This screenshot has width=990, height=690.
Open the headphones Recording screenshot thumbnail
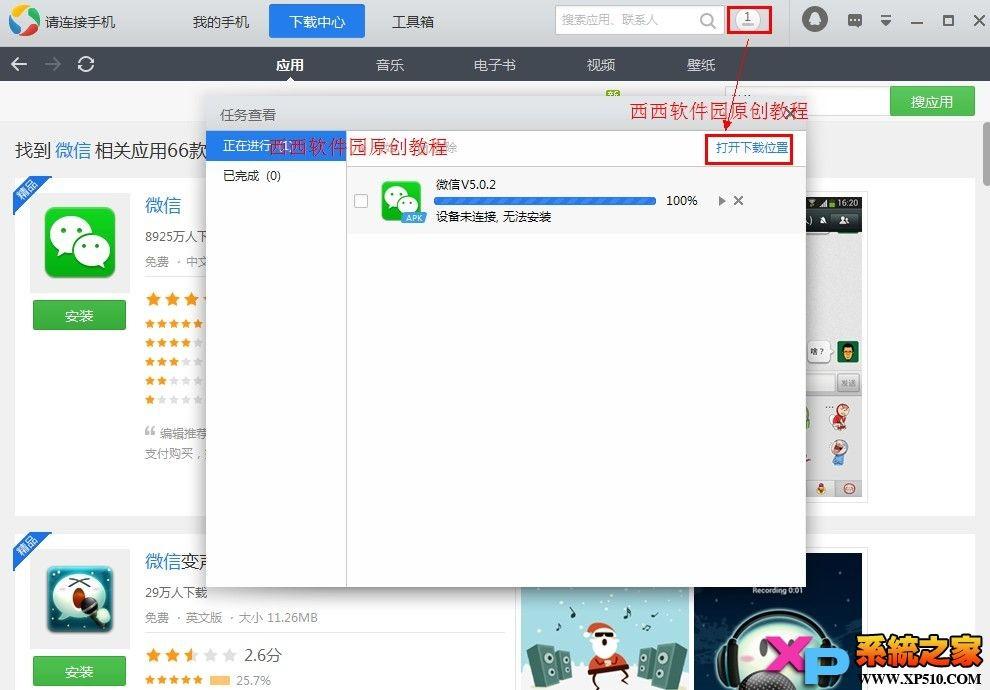tap(778, 621)
